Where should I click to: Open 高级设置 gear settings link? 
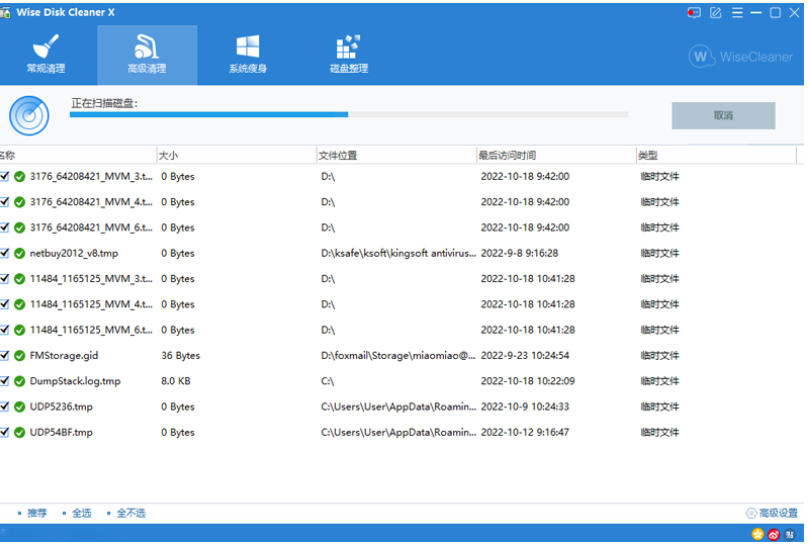(x=772, y=513)
